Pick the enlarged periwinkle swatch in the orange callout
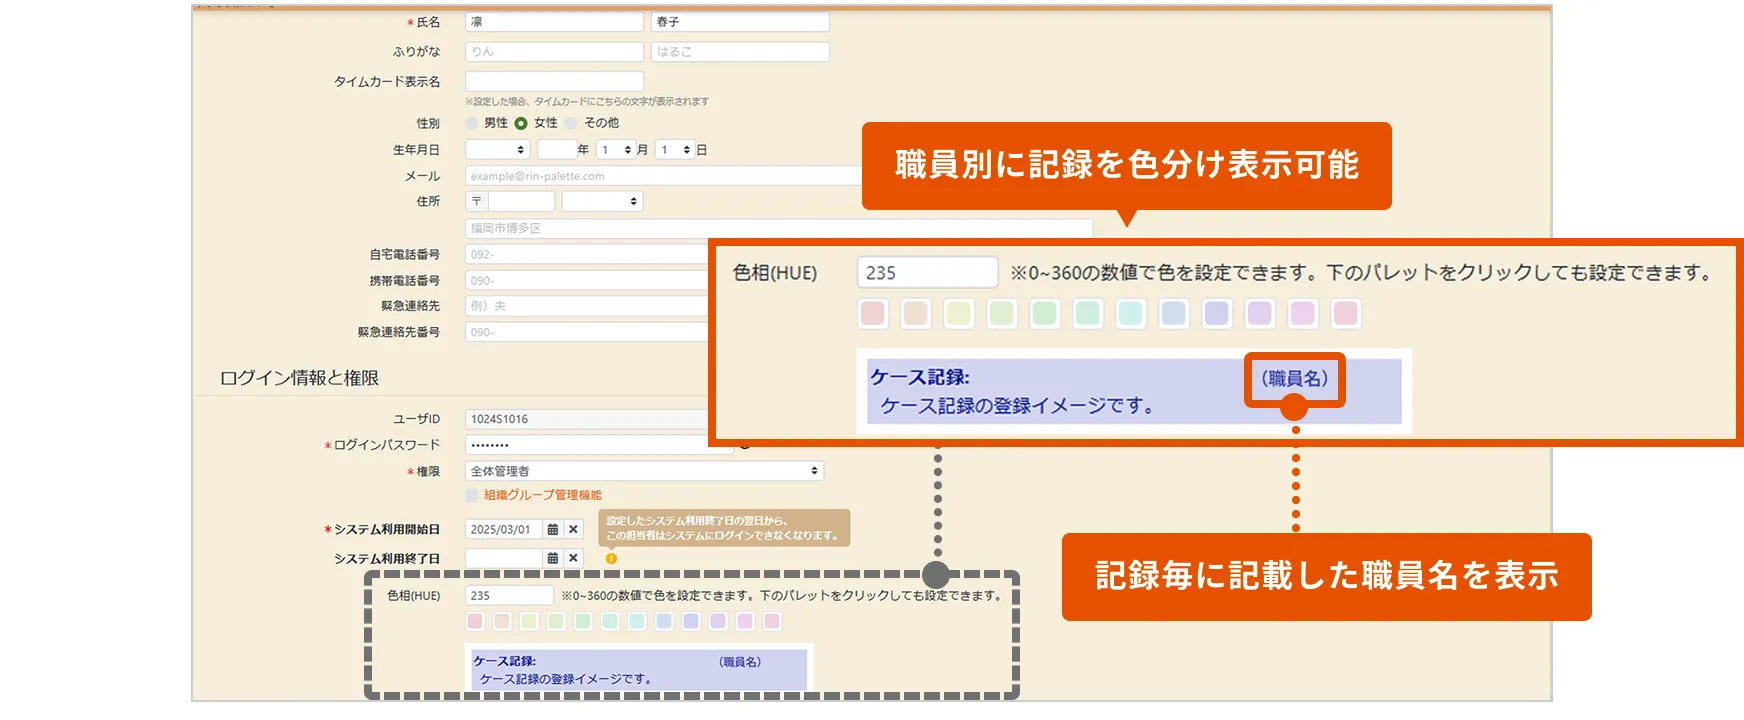The width and height of the screenshot is (1744, 720). click(x=1216, y=313)
